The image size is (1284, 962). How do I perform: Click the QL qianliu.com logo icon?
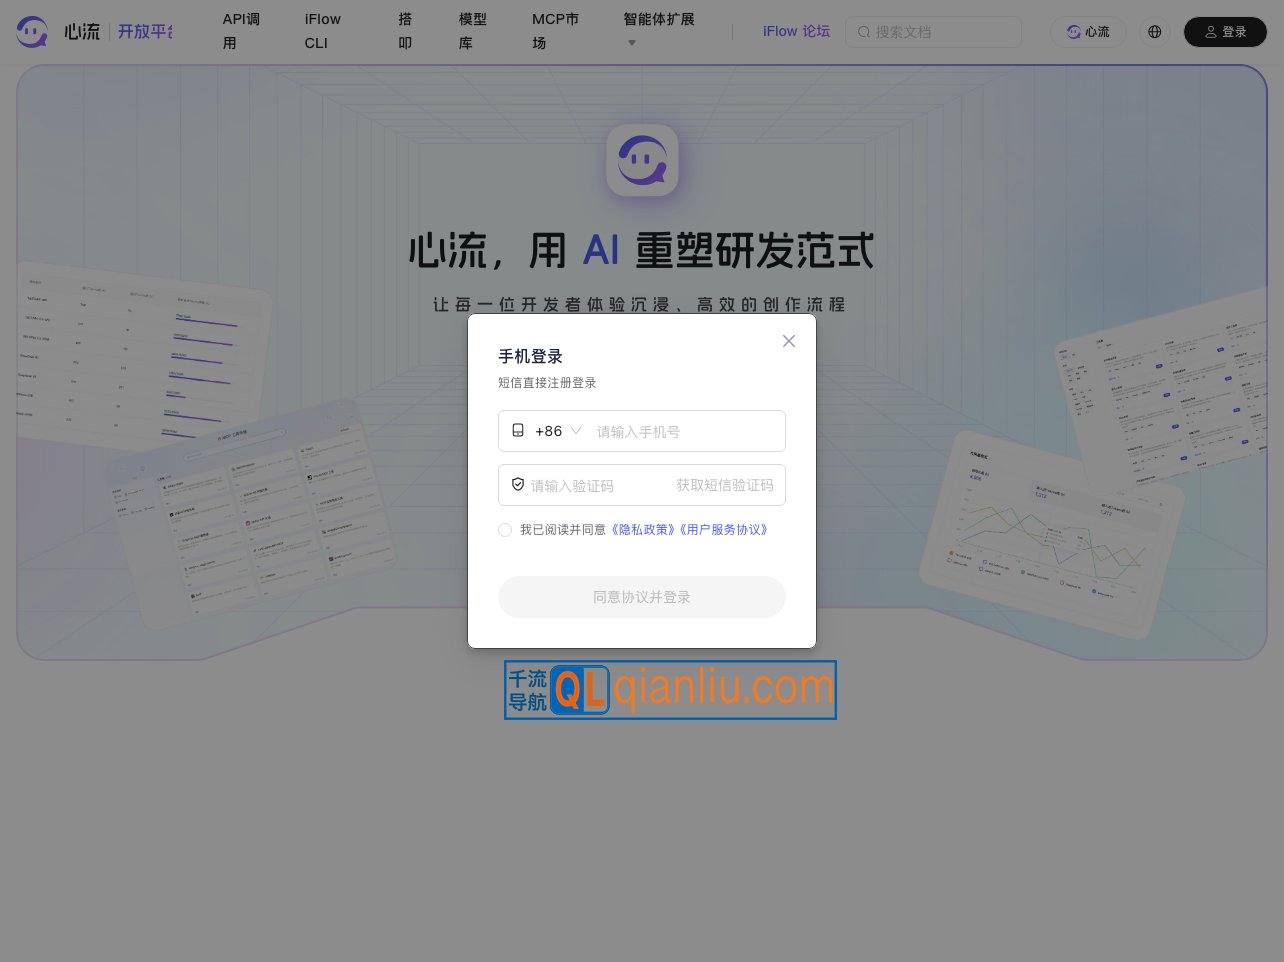click(580, 690)
